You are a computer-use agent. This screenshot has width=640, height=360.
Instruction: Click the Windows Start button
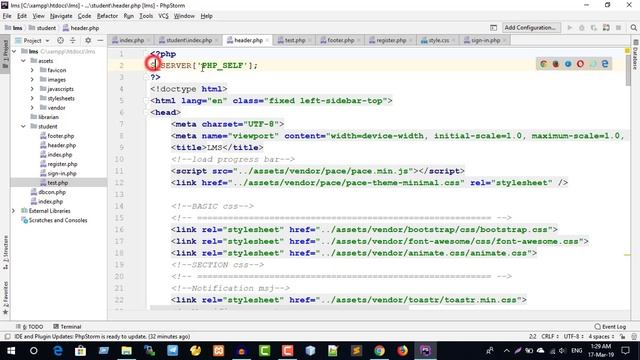pos(11,351)
